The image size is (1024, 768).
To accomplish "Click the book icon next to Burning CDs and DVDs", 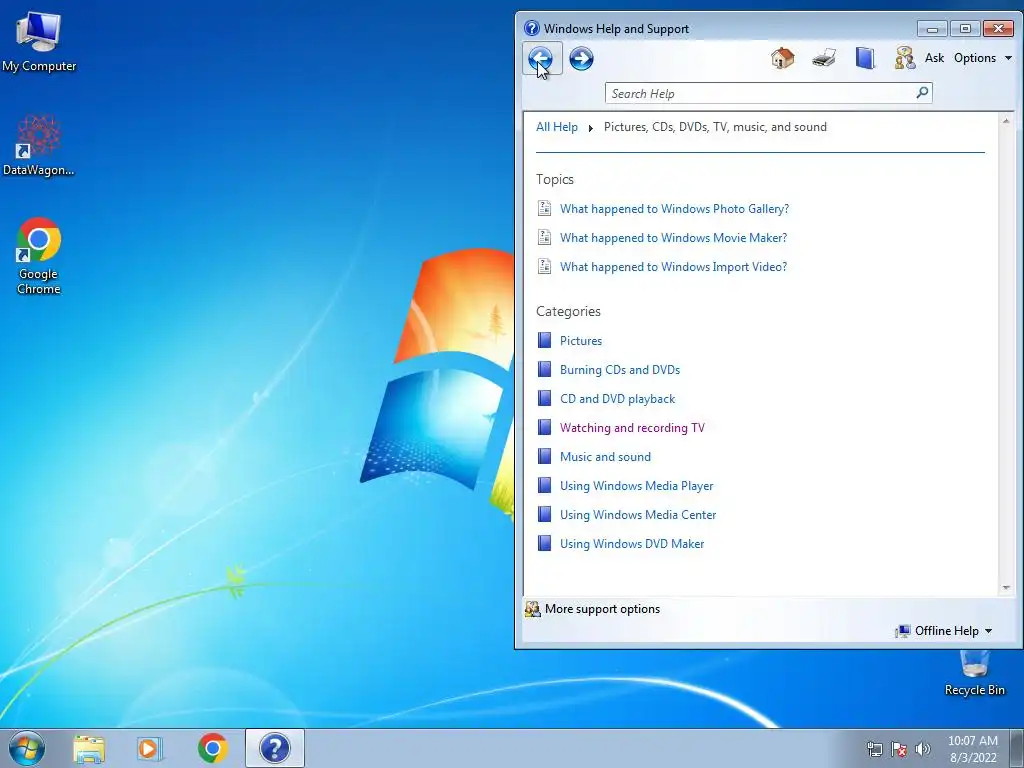I will (544, 369).
